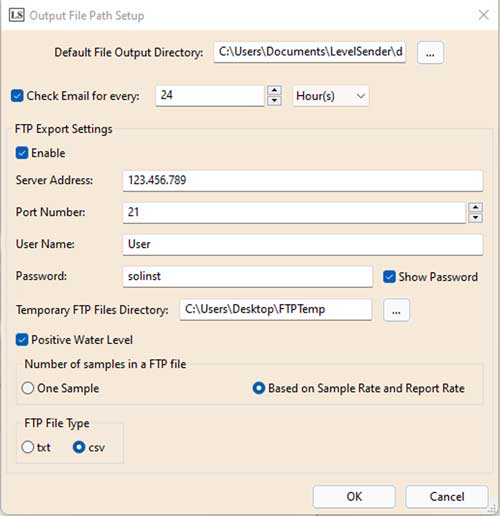500x516 pixels.
Task: Browse for Temporary FTP Files Directory
Action: 396,310
